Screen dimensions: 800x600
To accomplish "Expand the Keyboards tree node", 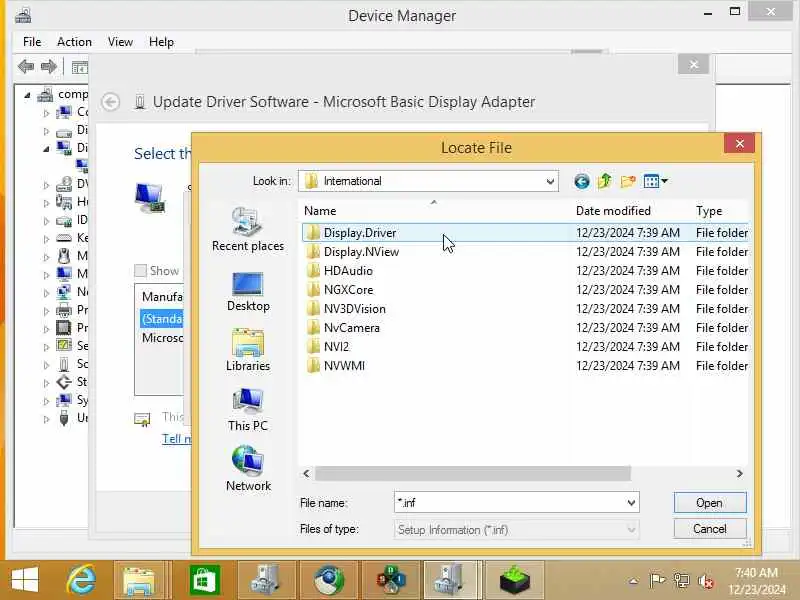I will 46,238.
